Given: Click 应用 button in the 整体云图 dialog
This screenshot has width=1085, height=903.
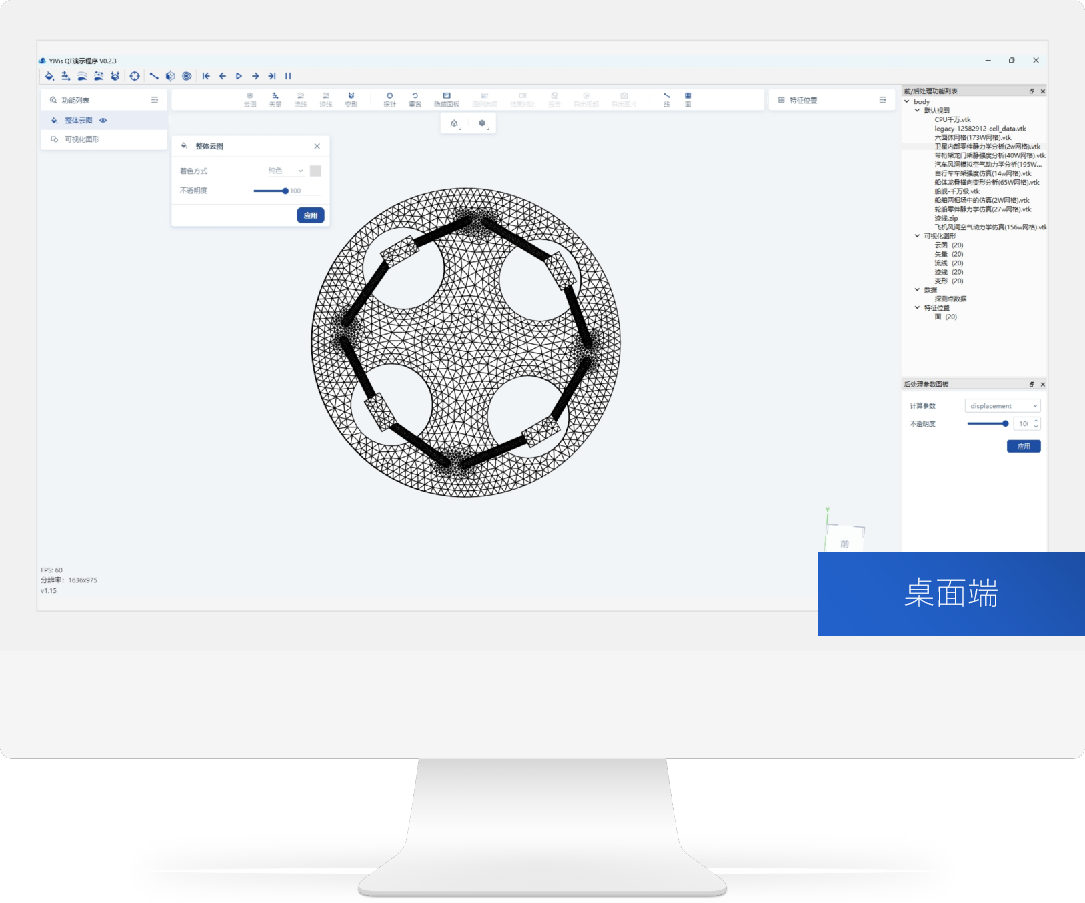Looking at the screenshot, I should (x=310, y=215).
